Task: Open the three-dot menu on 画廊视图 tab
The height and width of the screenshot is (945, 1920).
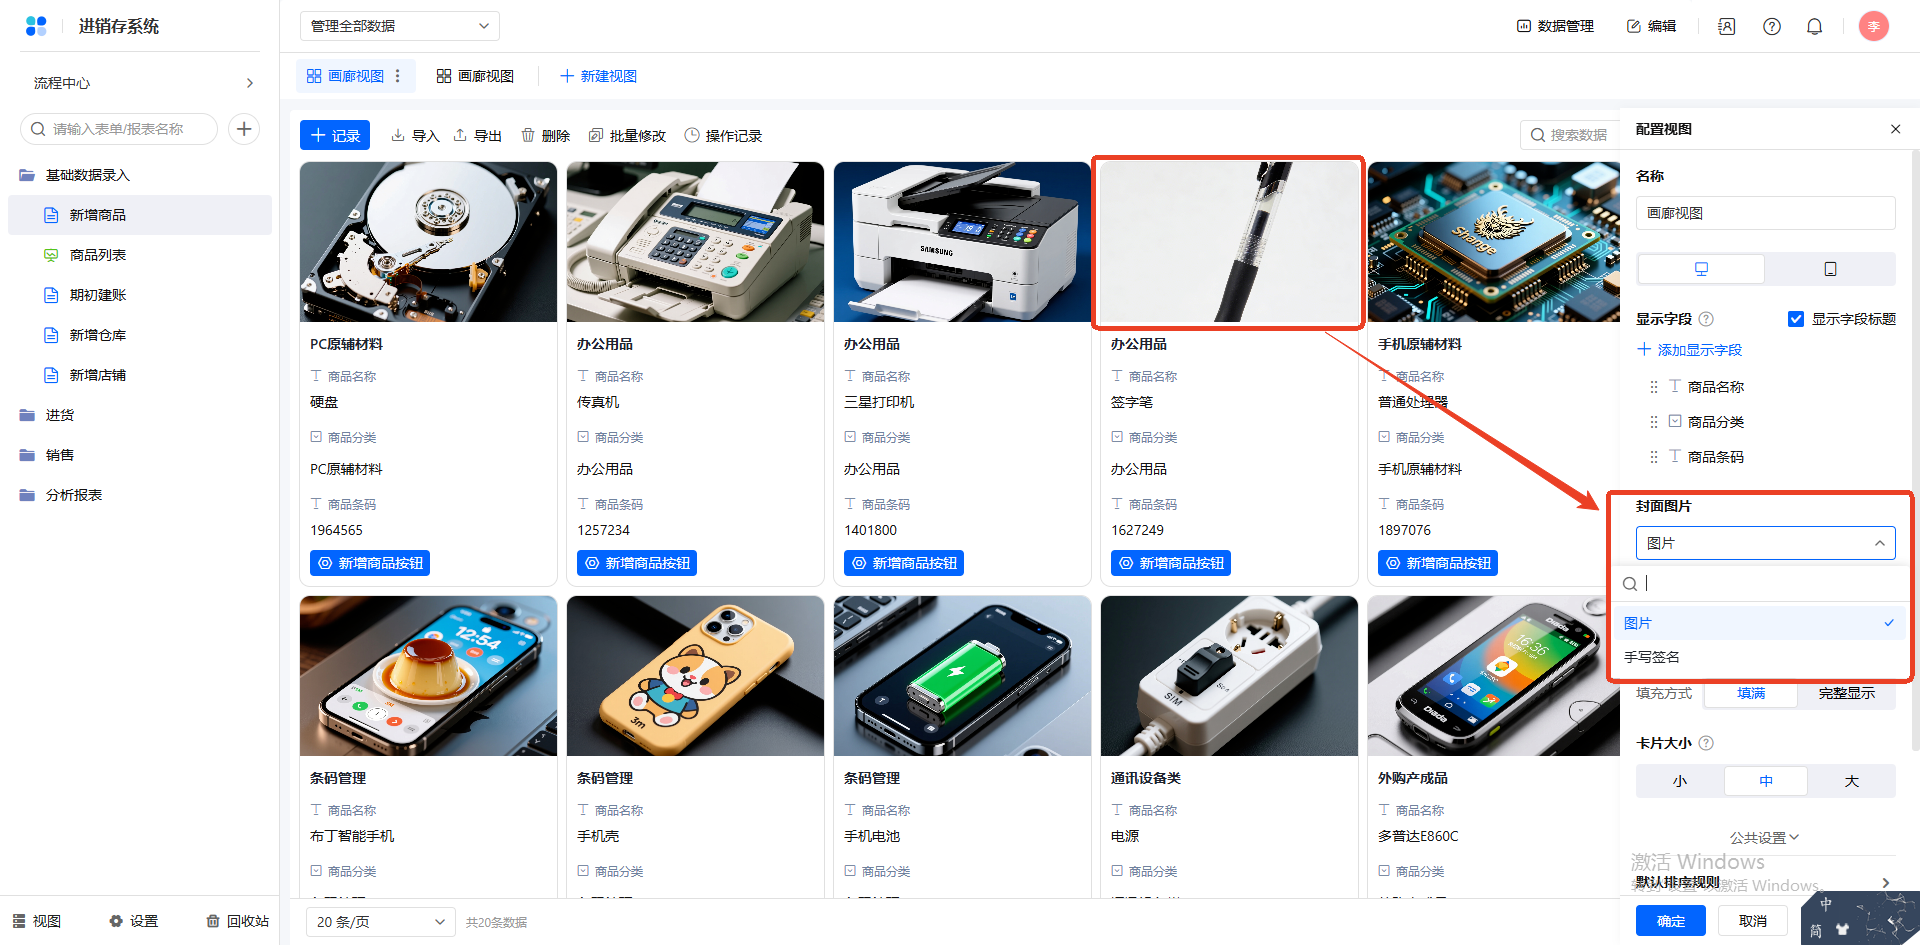Action: click(x=398, y=76)
